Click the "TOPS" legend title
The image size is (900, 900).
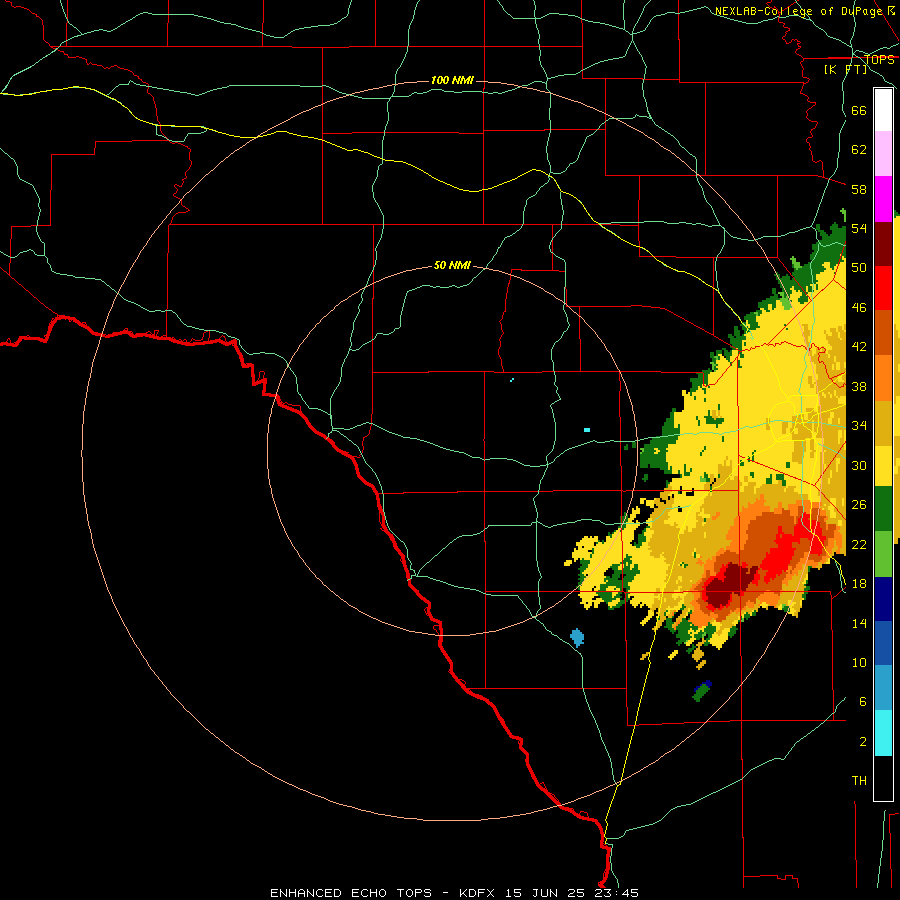point(879,60)
